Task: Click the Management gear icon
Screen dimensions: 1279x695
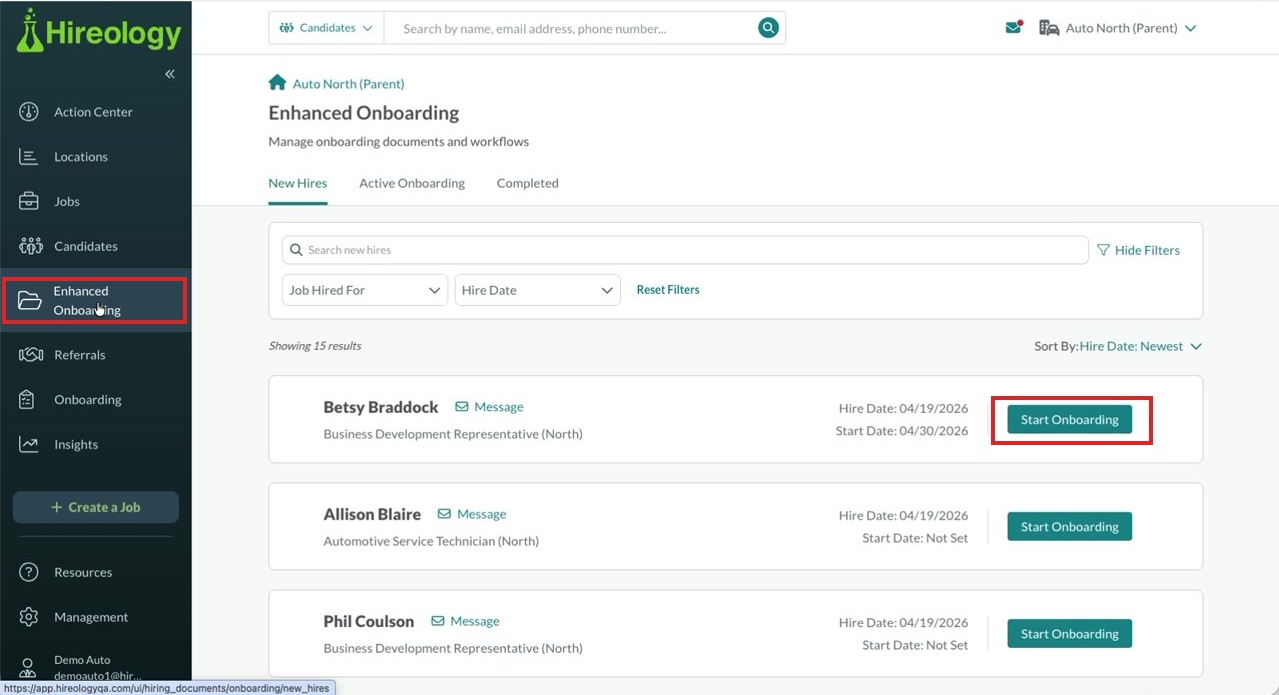Action: click(29, 617)
